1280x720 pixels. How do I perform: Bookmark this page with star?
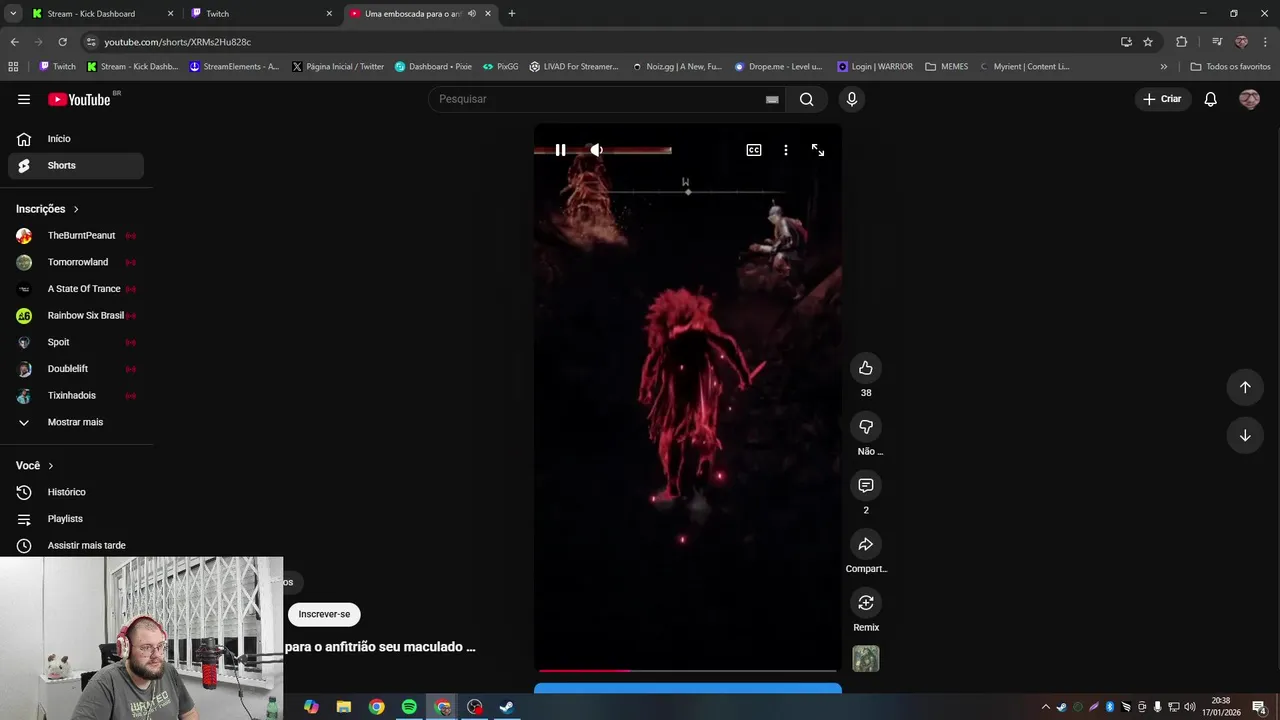coord(1148,42)
